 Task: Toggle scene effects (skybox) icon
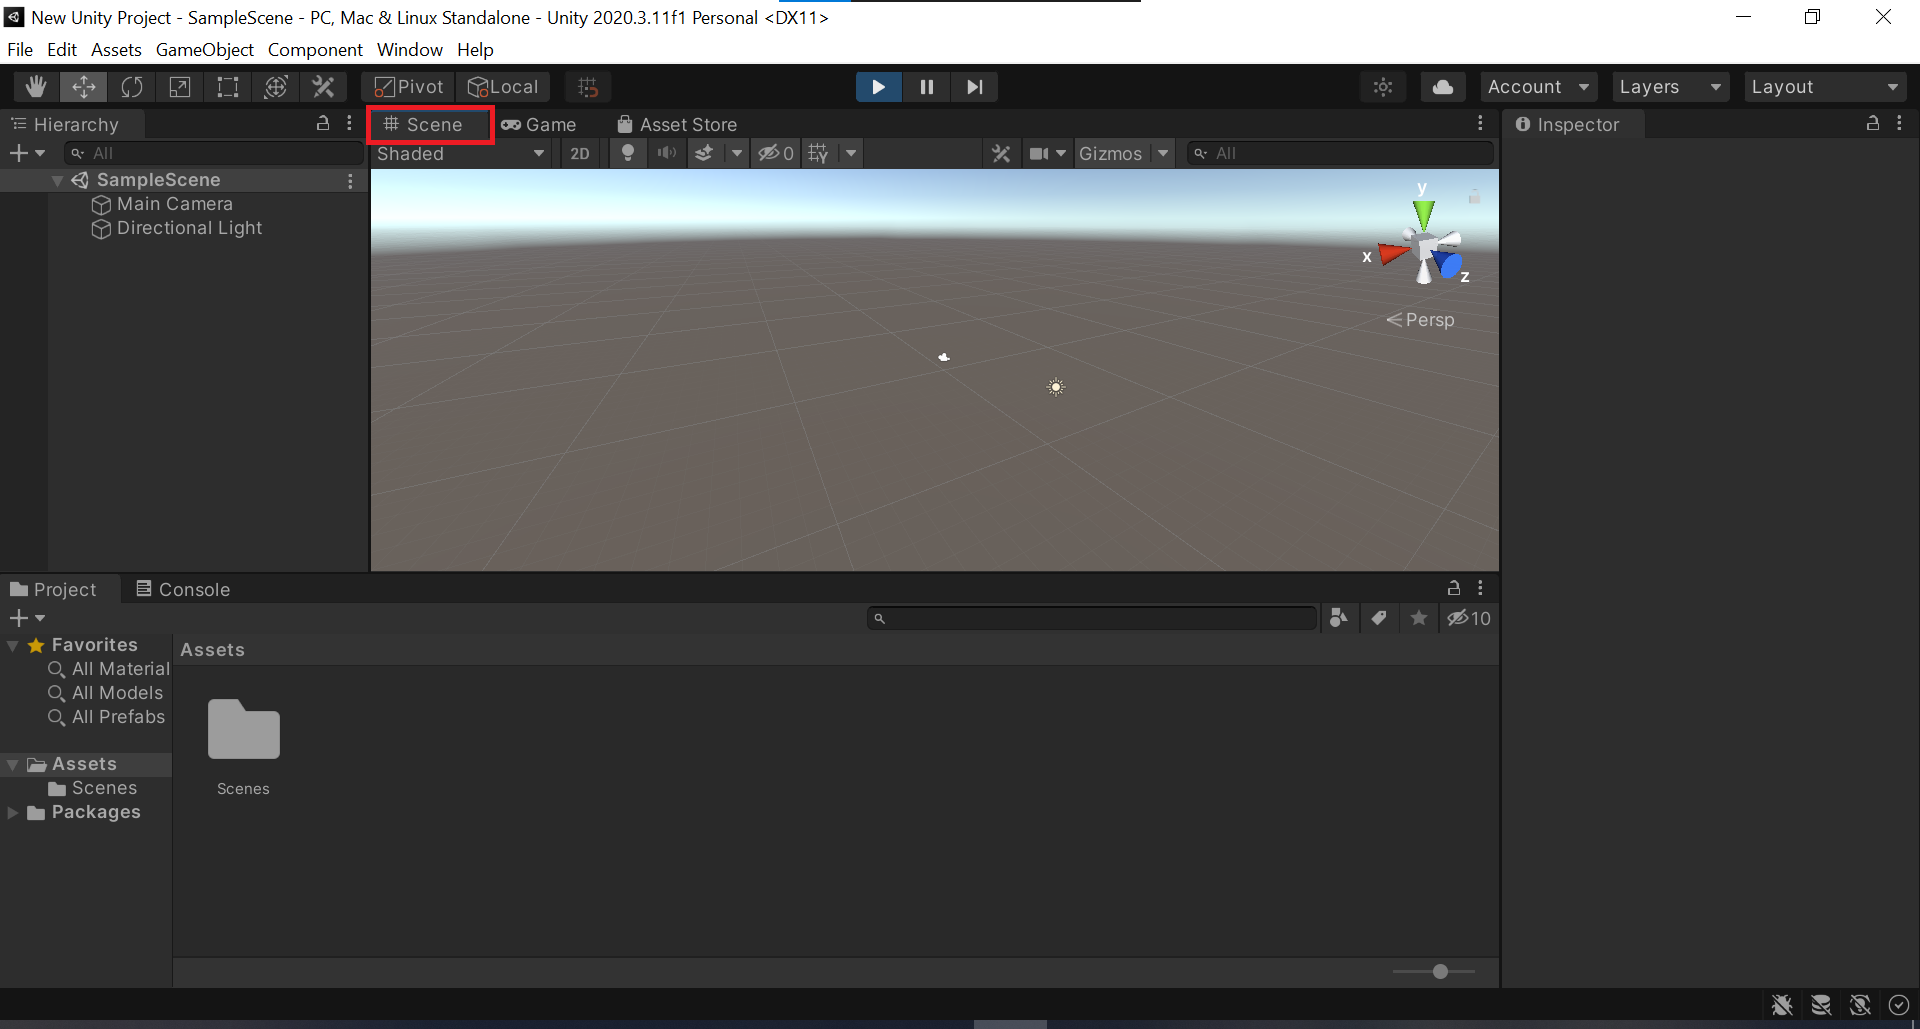tap(705, 153)
